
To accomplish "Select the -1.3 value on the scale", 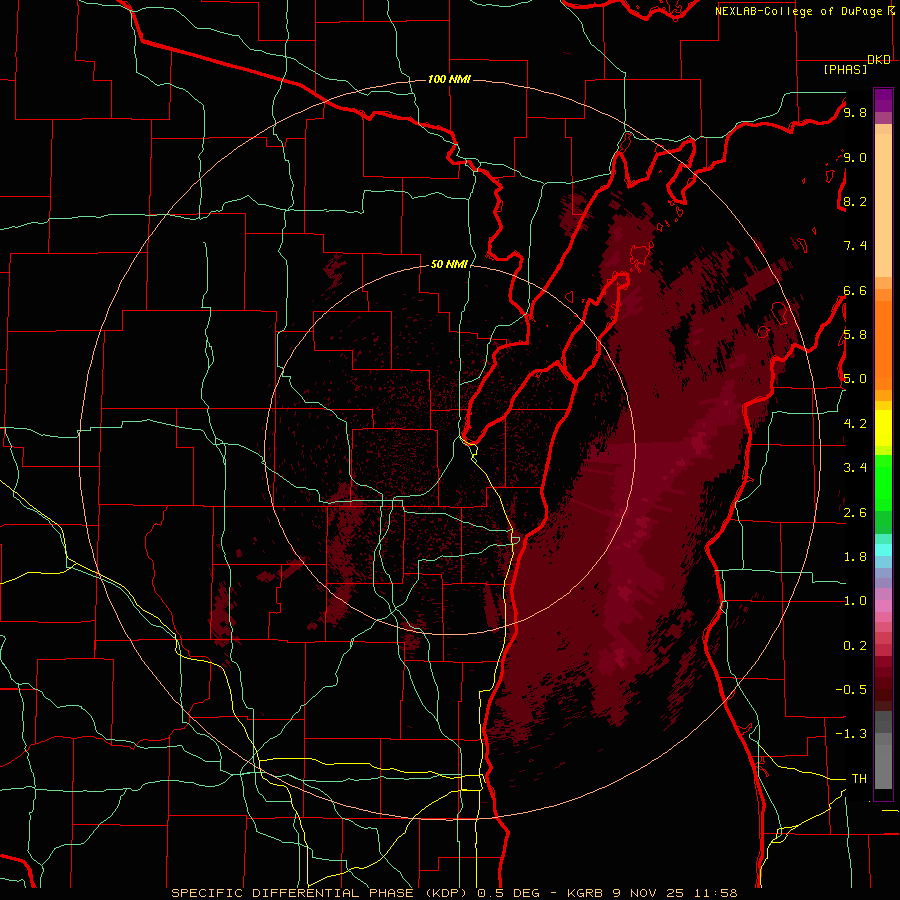I will point(851,734).
